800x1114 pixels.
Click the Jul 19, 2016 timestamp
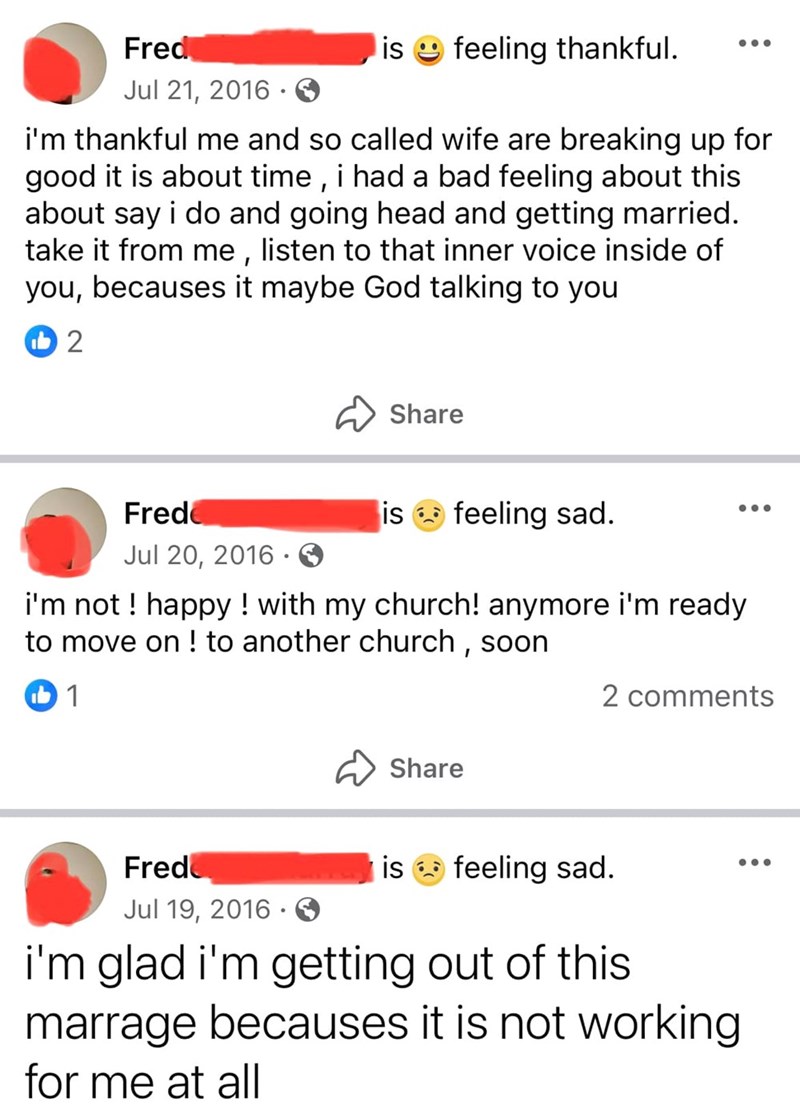pyautogui.click(x=197, y=909)
